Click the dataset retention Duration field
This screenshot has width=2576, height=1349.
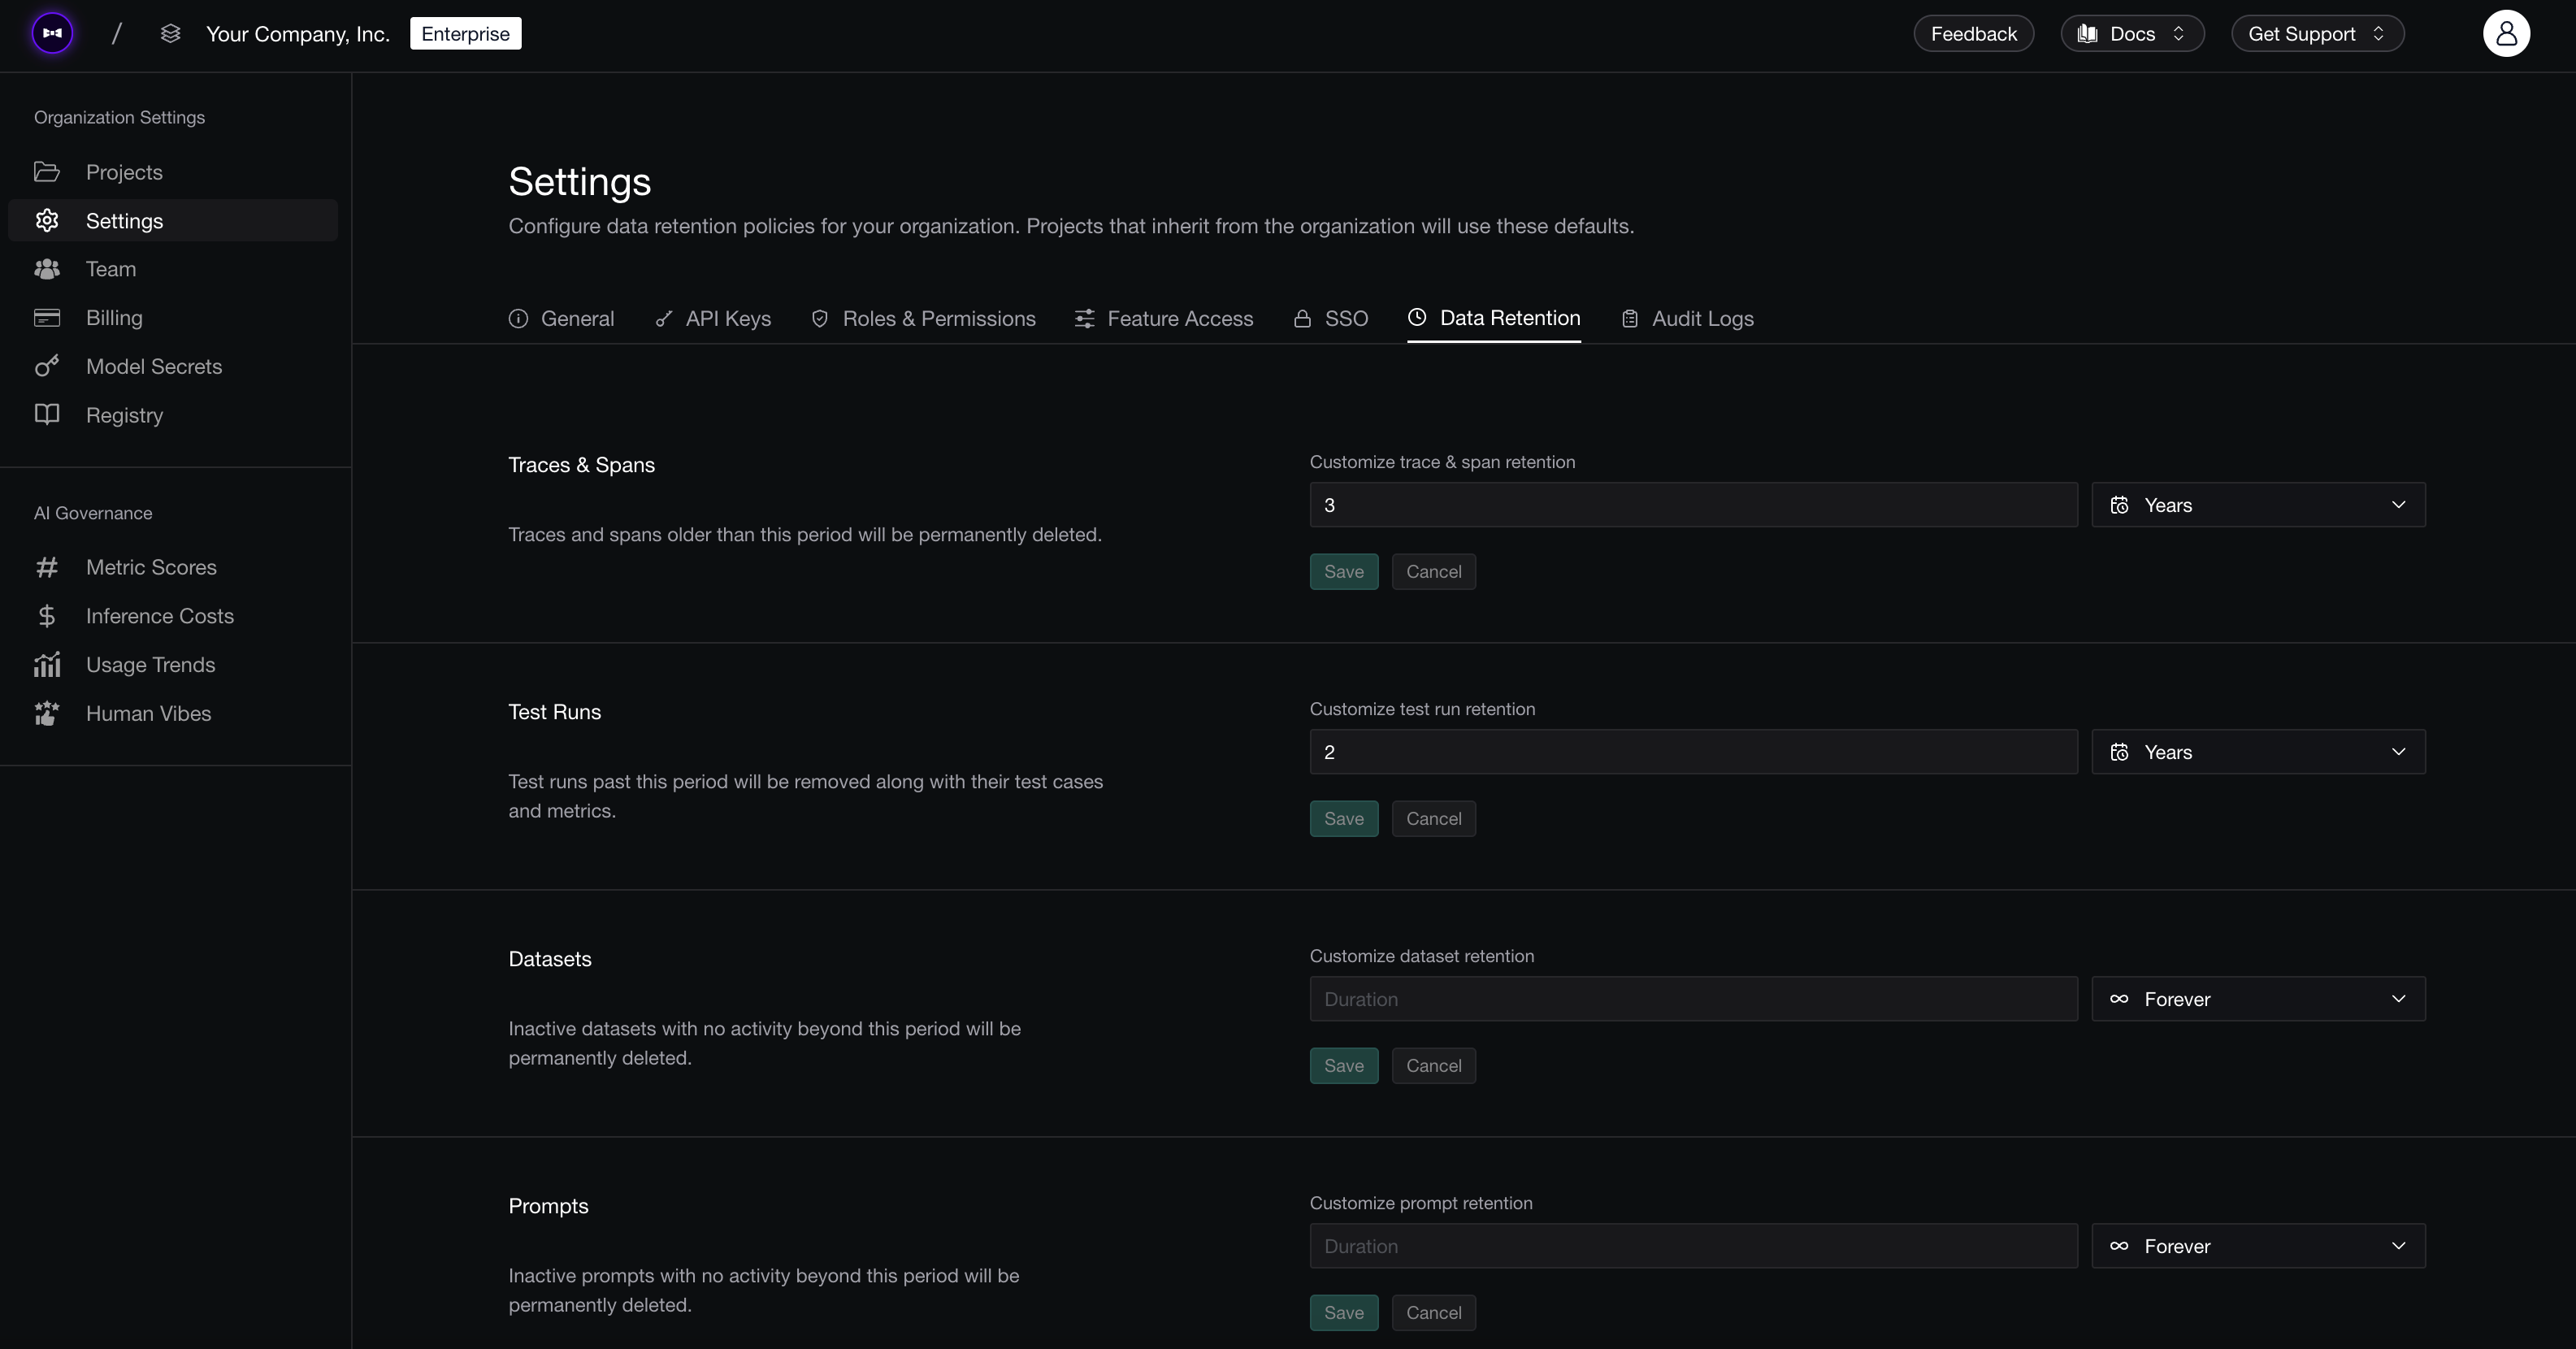click(1693, 998)
